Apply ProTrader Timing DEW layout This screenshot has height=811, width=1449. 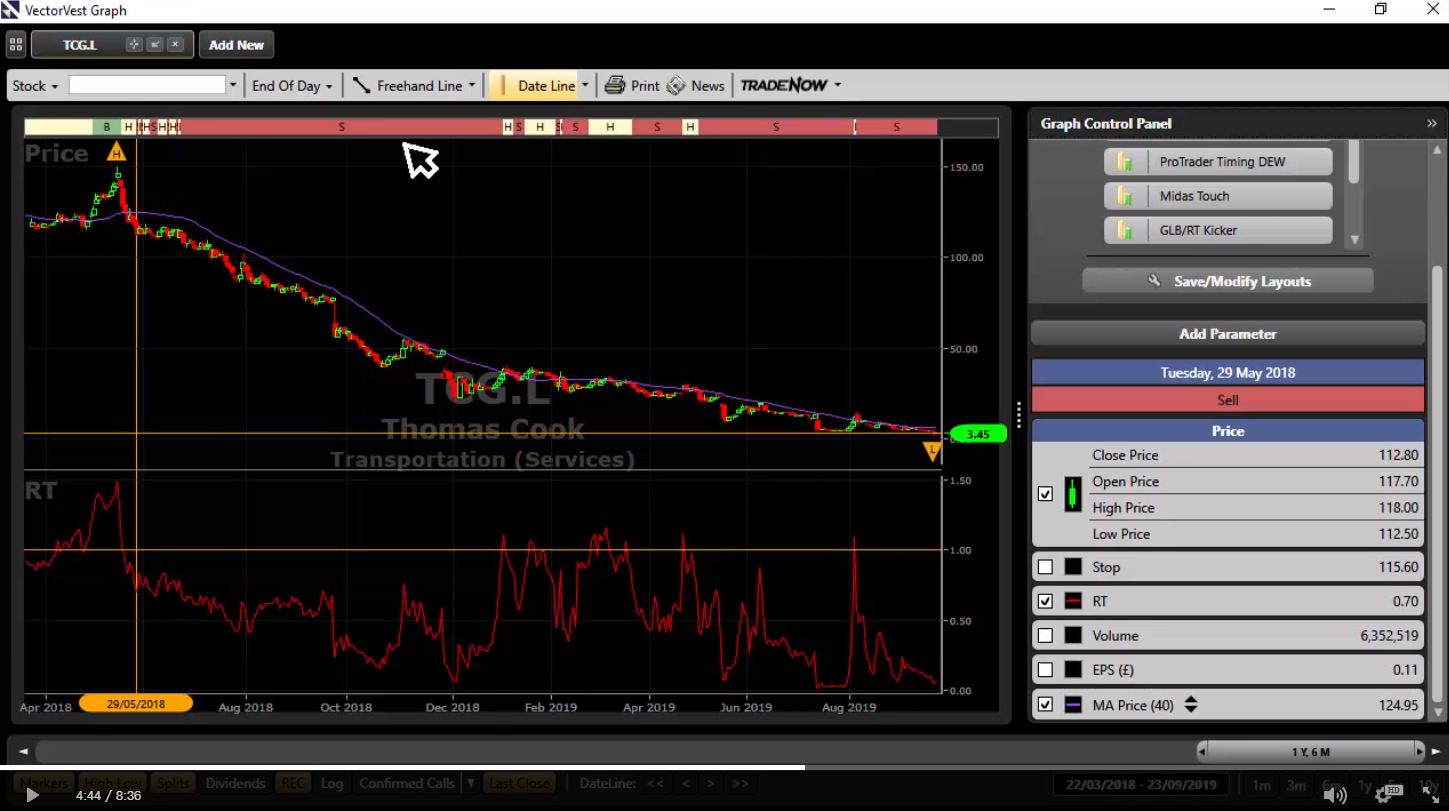click(1218, 162)
